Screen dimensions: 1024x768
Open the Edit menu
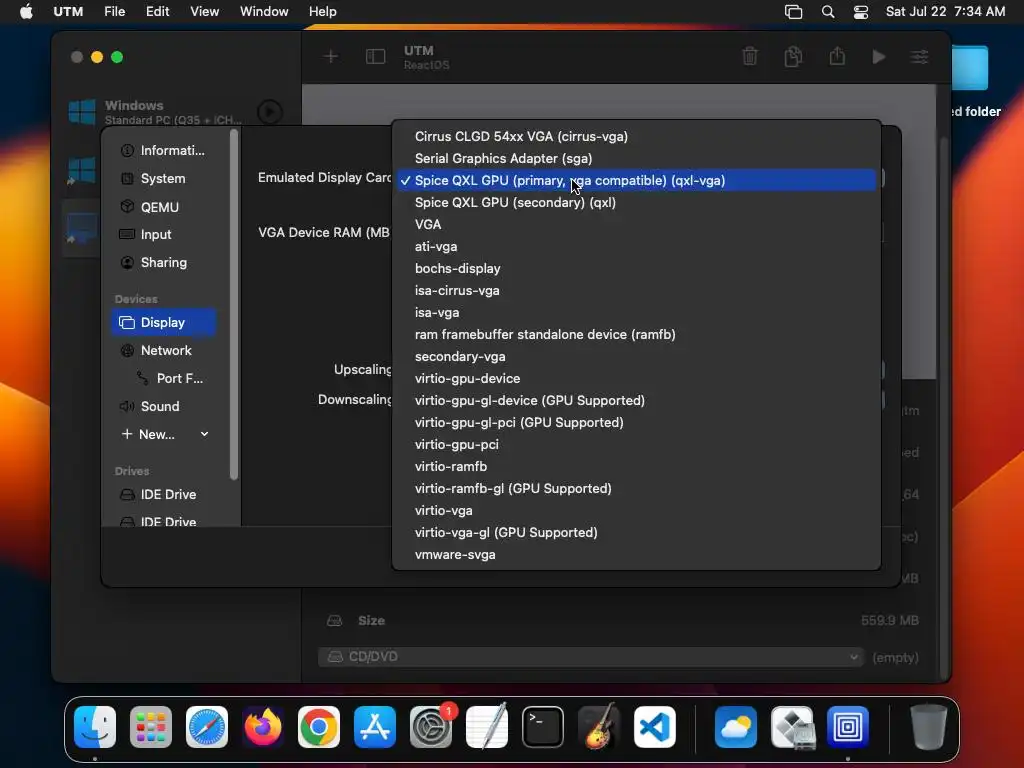coord(157,12)
